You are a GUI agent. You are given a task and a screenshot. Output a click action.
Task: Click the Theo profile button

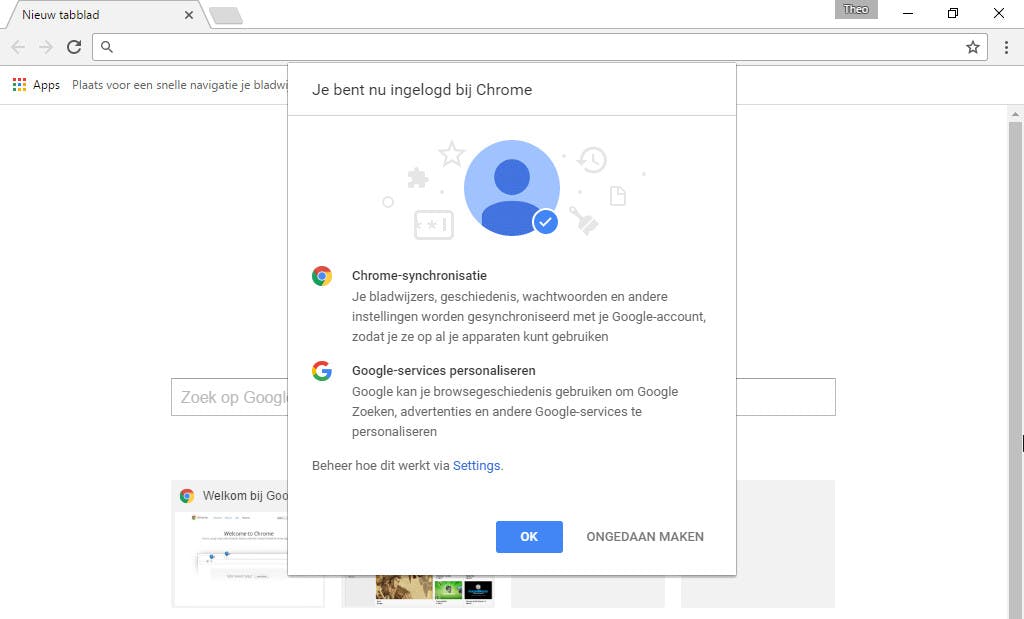856,9
